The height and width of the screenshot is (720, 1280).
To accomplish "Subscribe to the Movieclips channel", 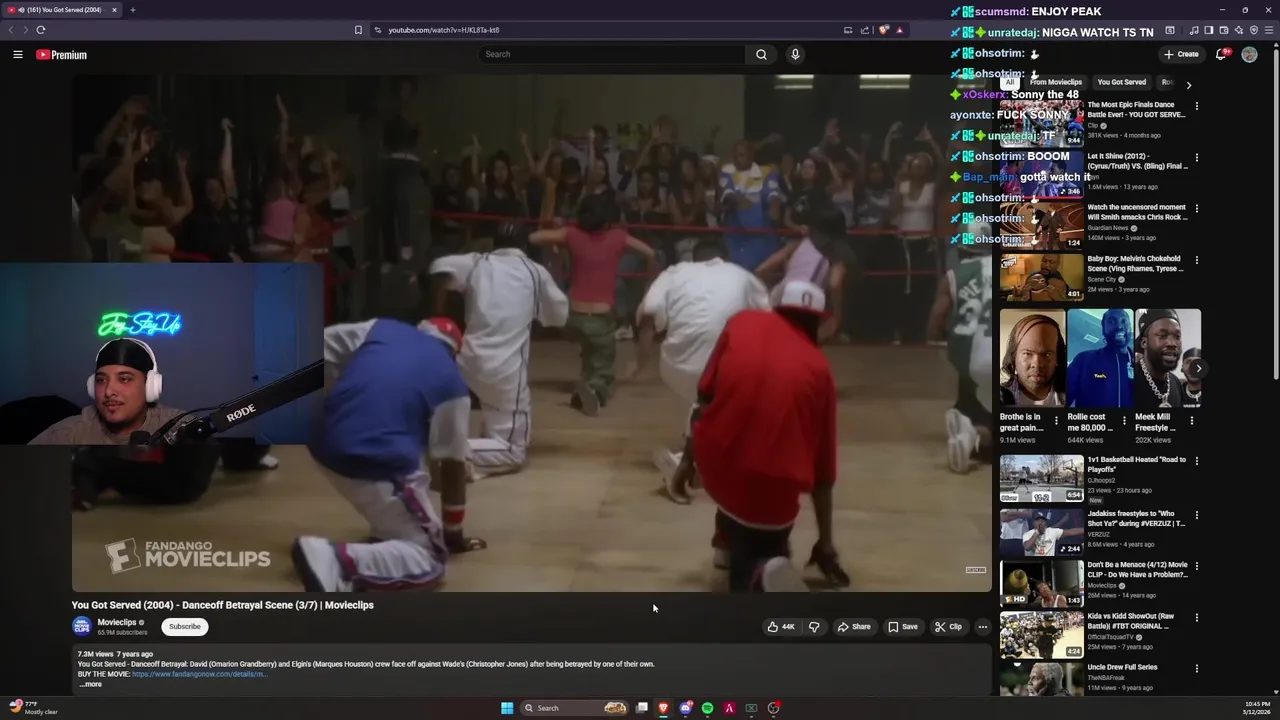I will click(x=185, y=626).
